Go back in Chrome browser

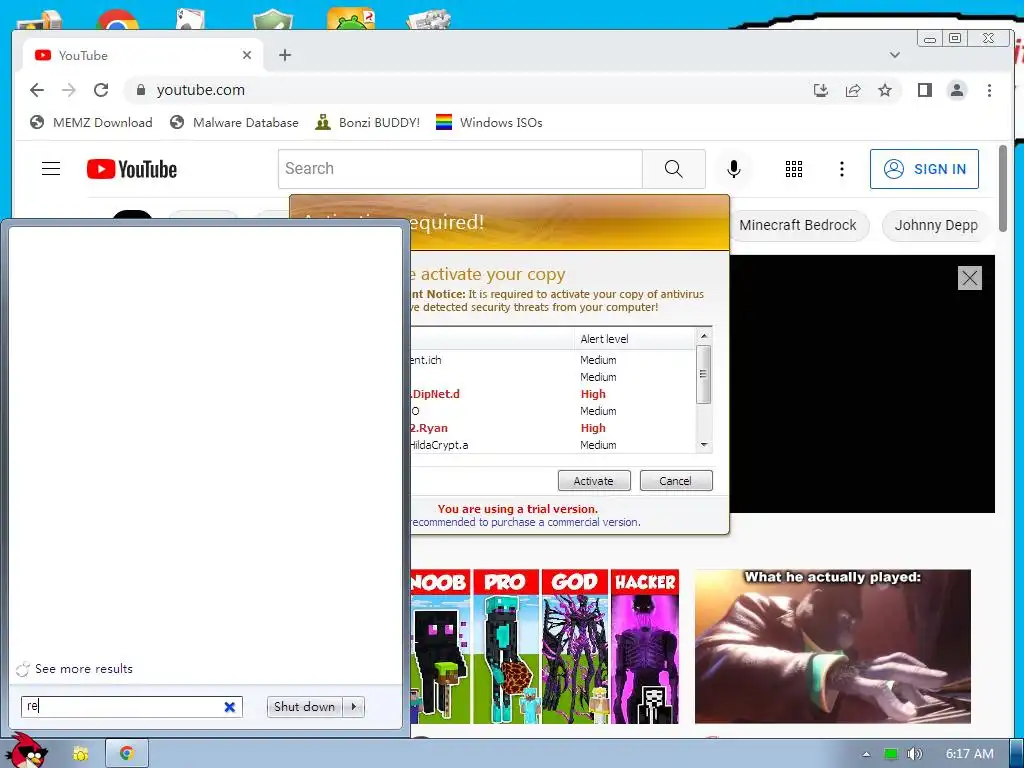(37, 90)
